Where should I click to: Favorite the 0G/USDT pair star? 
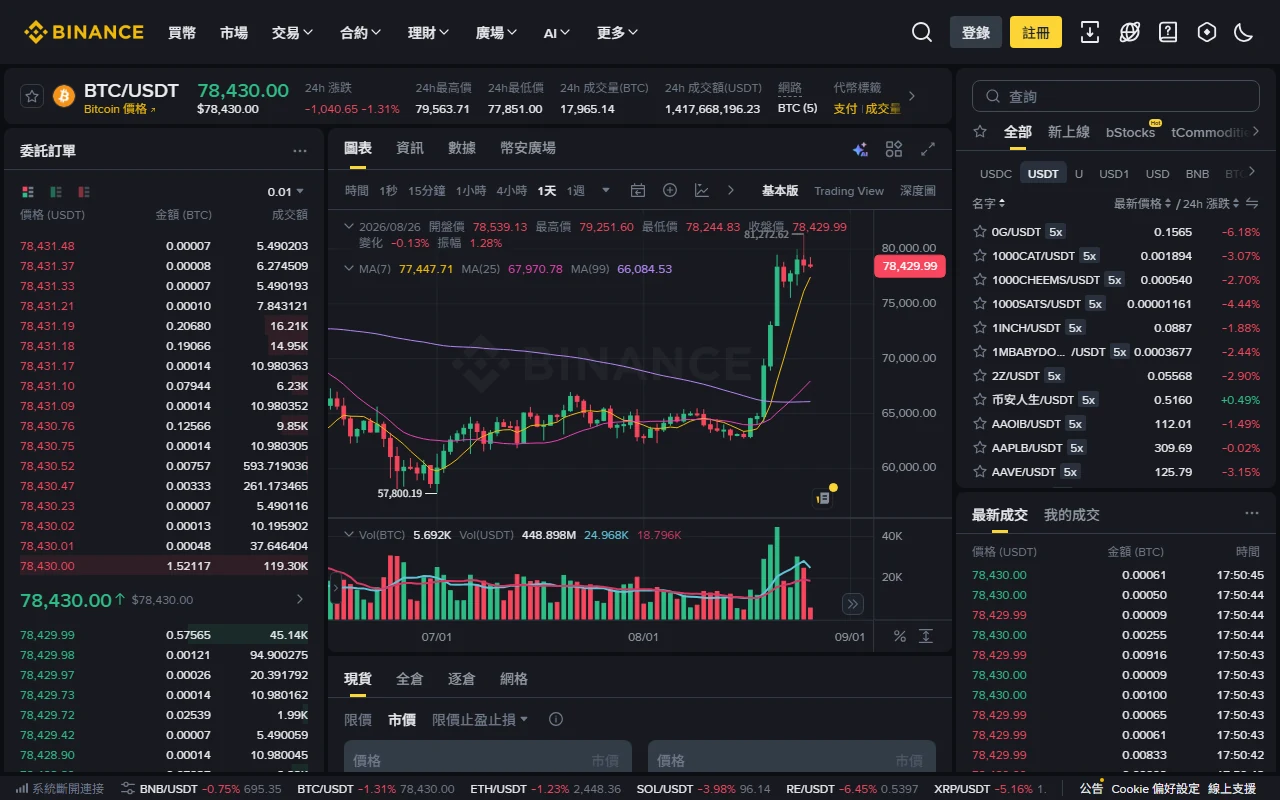[980, 231]
